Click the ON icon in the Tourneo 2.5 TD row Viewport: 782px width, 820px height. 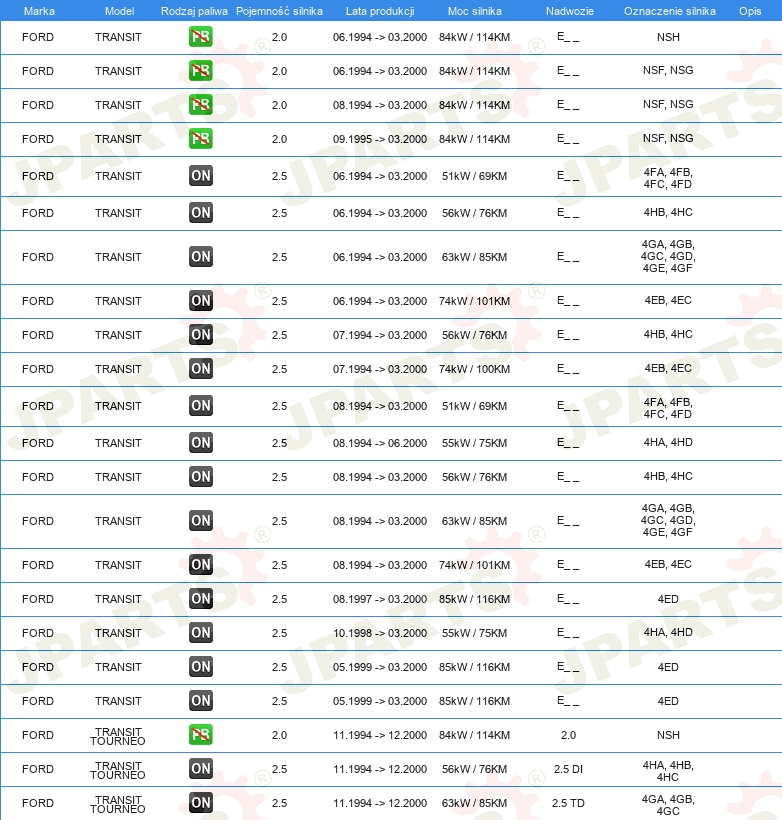point(201,803)
